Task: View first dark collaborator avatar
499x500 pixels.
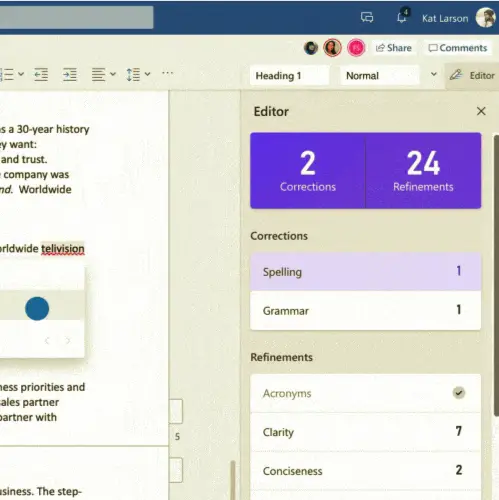Action: click(311, 48)
